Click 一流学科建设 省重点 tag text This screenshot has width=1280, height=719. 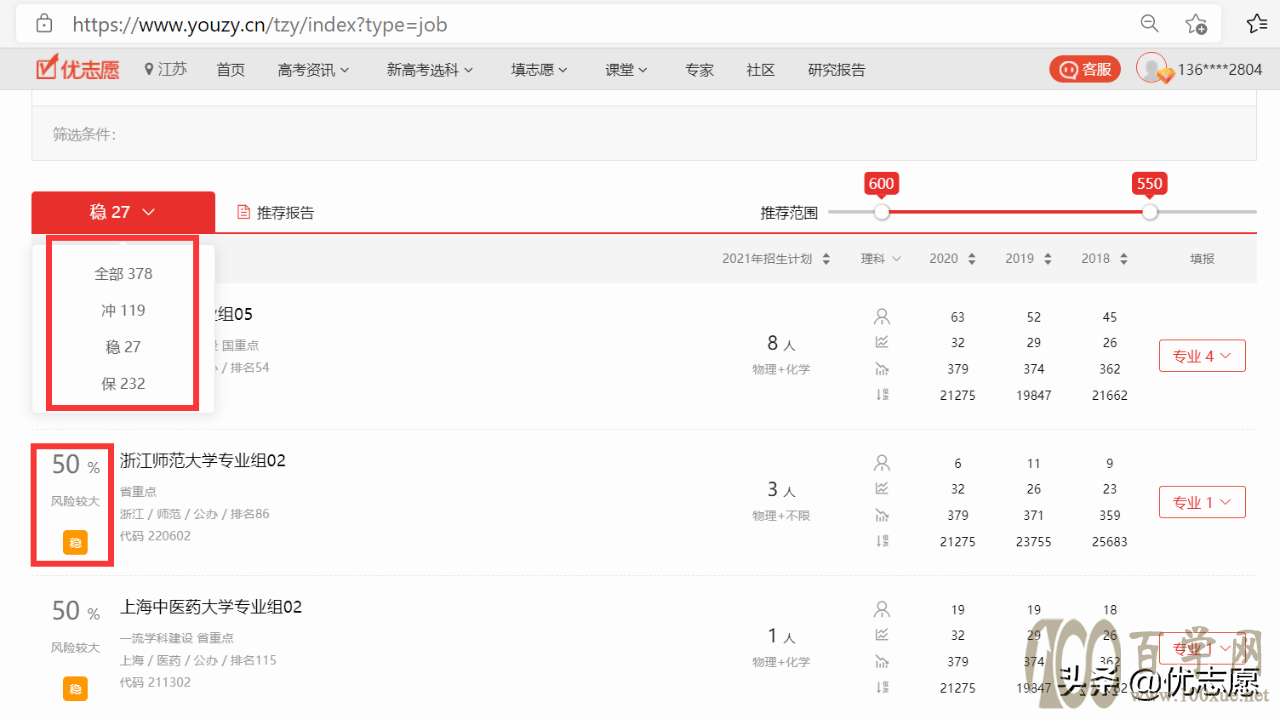pos(176,638)
